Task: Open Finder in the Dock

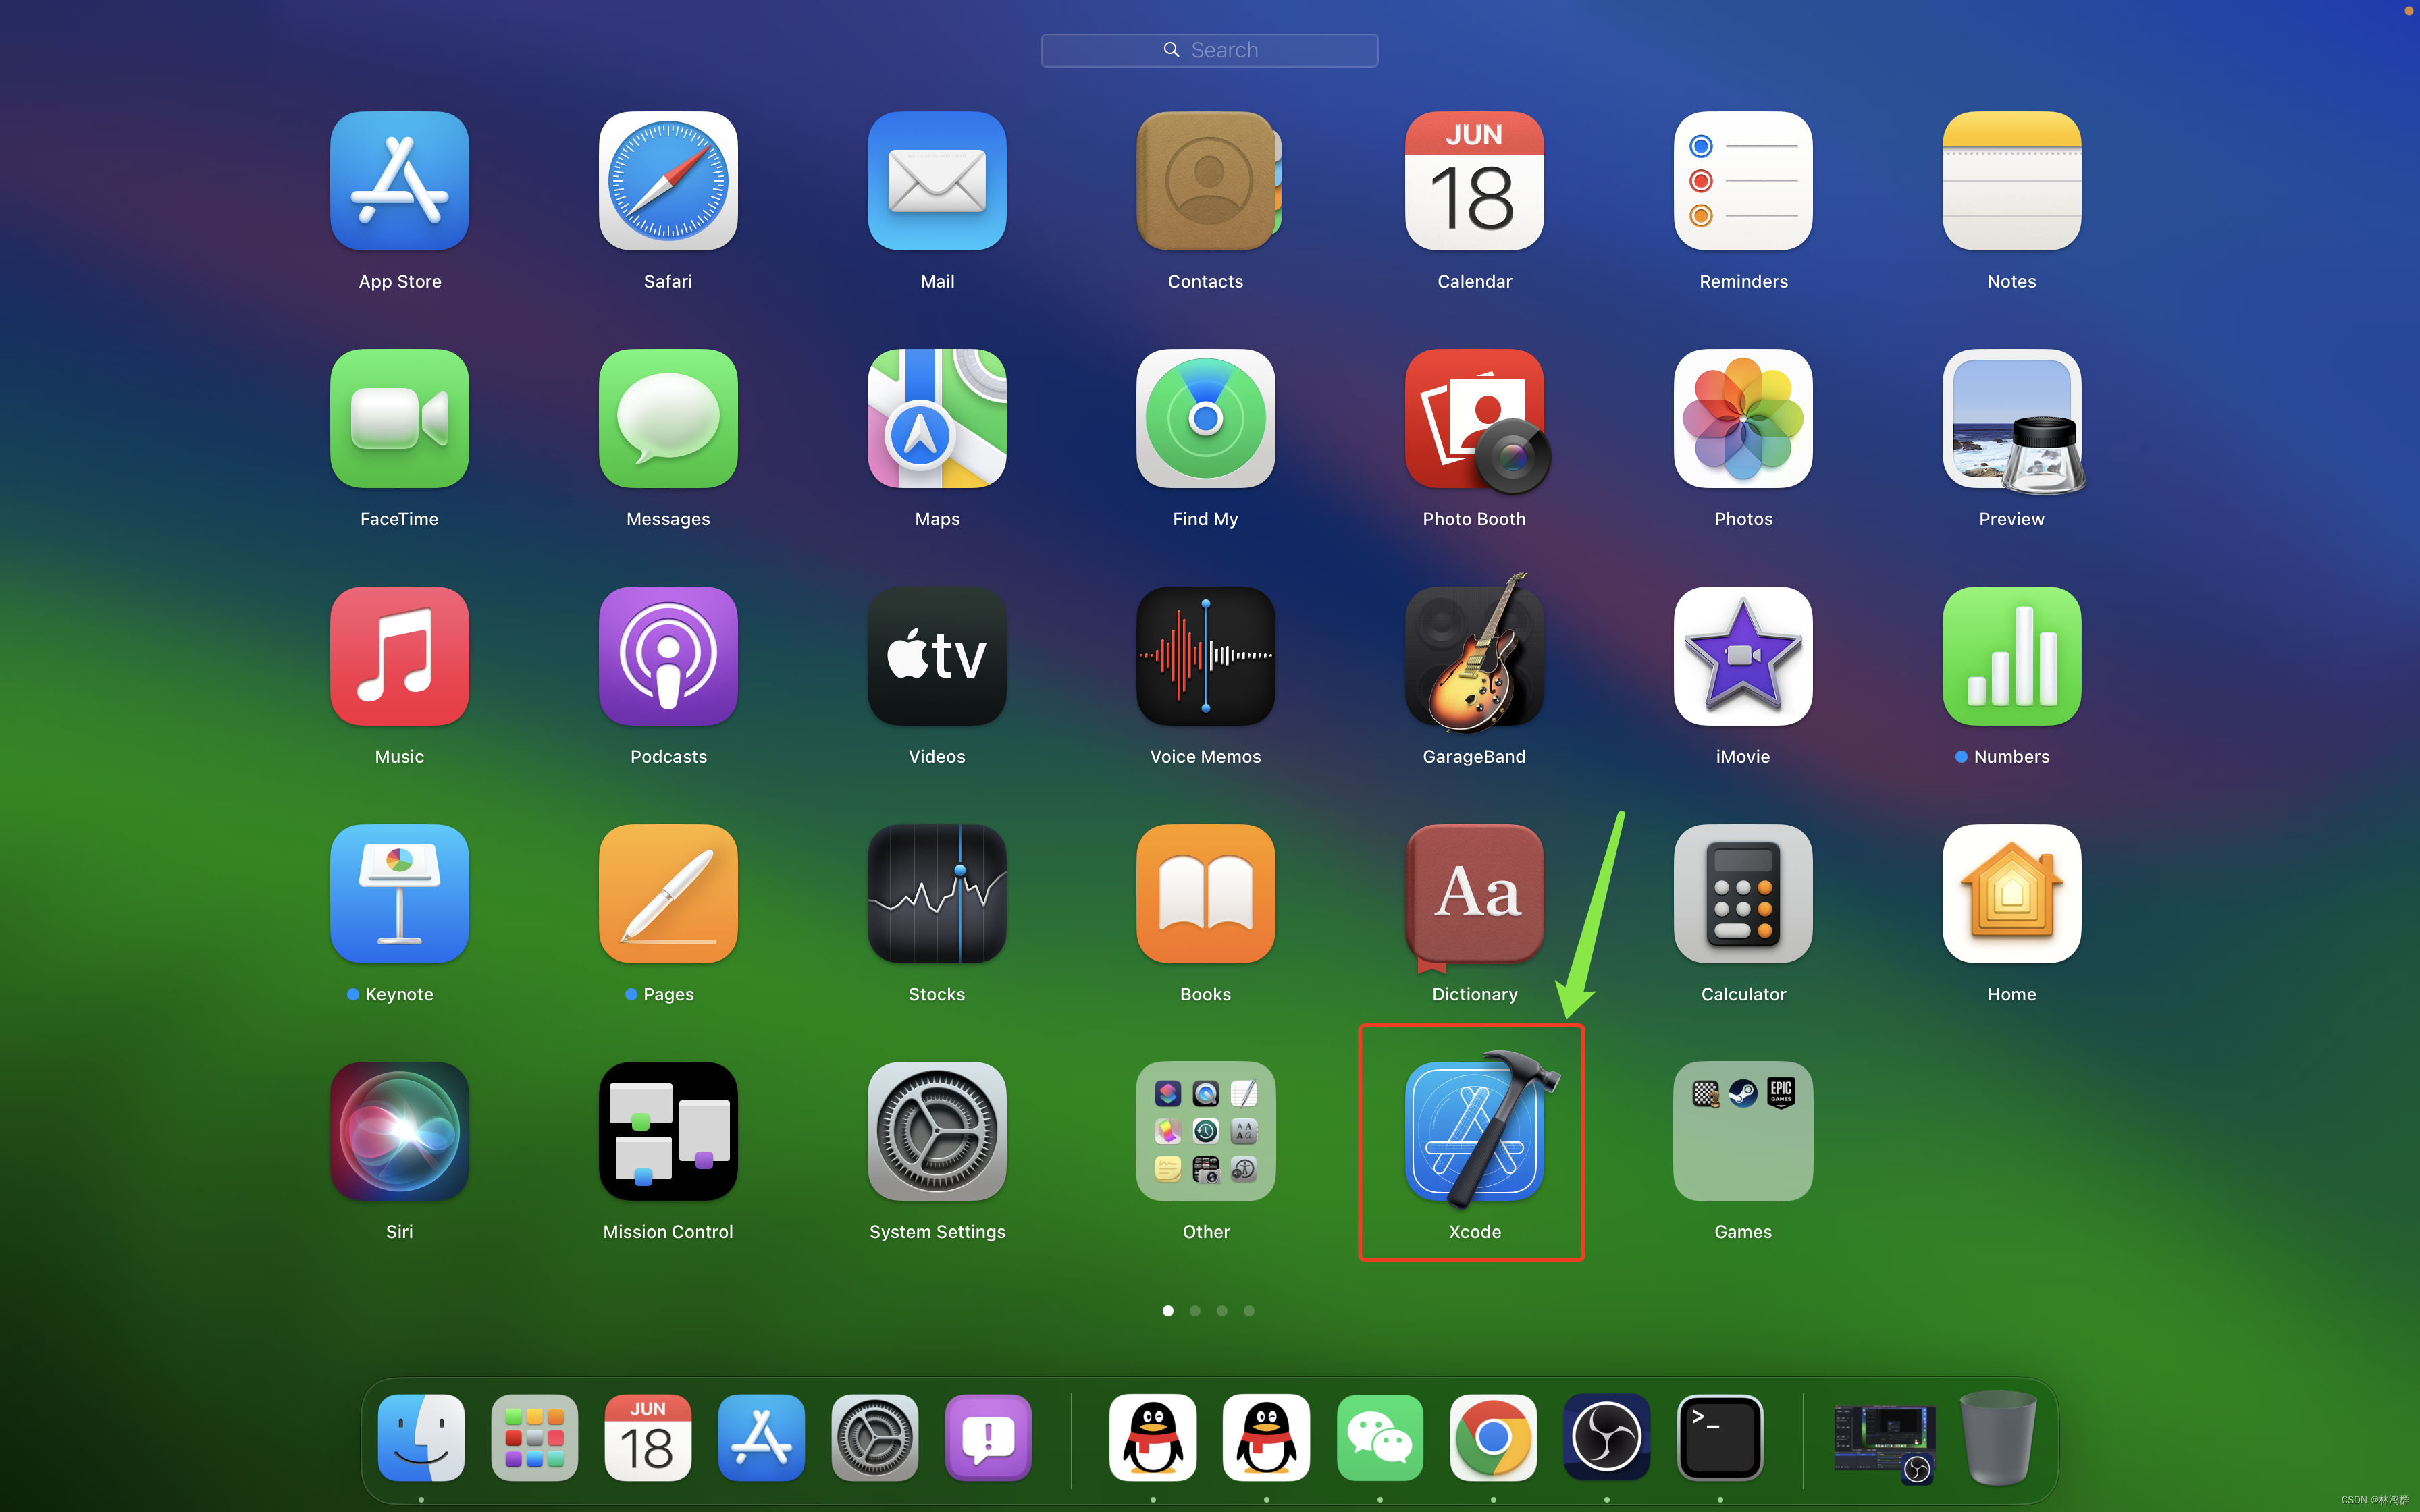Action: [421, 1437]
